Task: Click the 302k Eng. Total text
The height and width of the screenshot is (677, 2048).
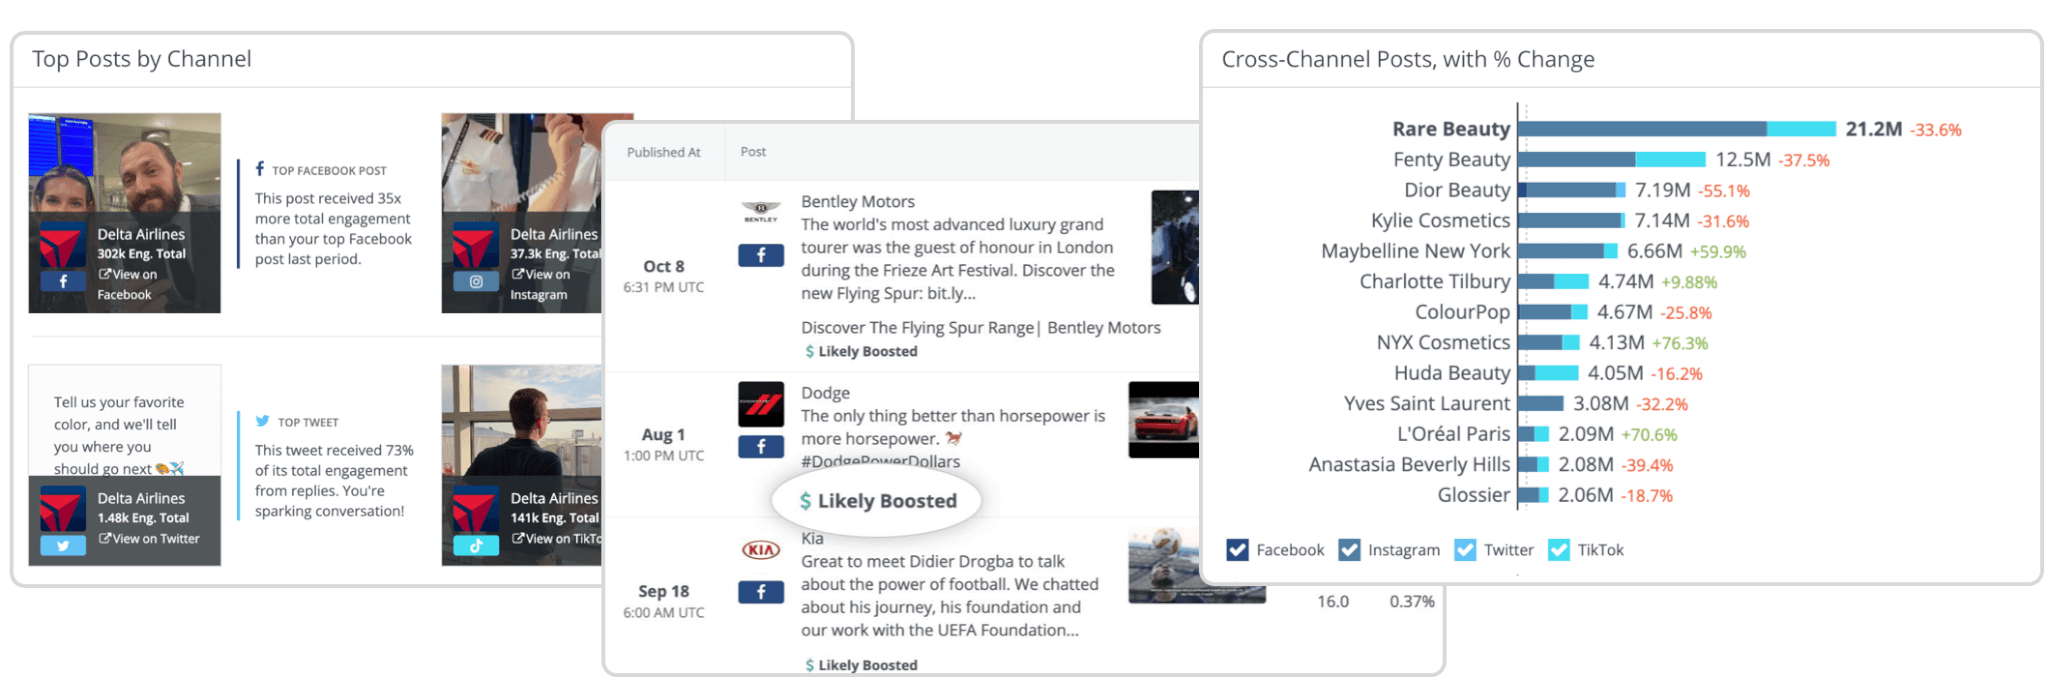Action: tap(141, 254)
